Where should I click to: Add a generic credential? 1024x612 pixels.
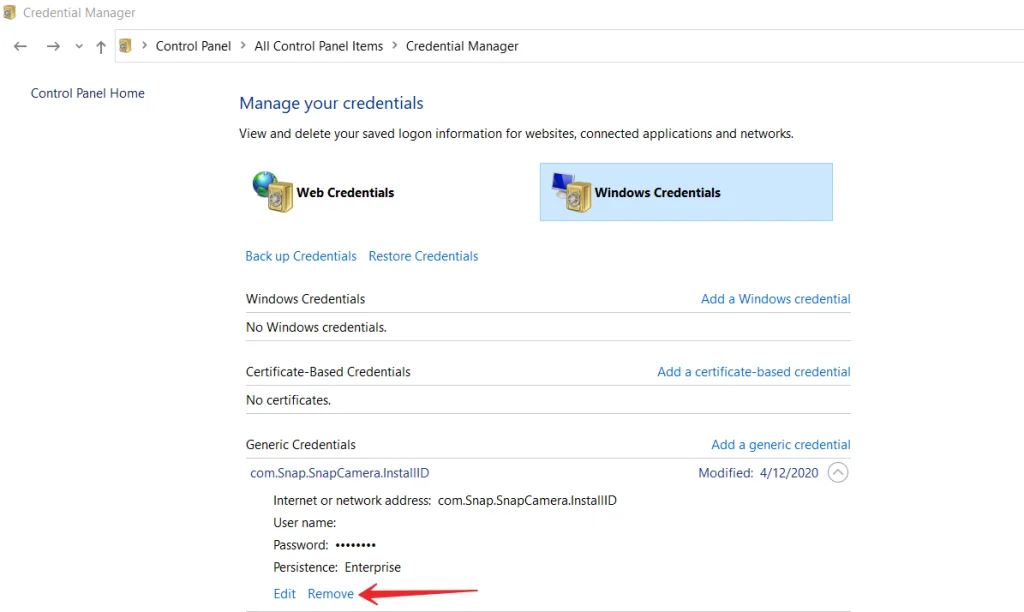tap(780, 445)
